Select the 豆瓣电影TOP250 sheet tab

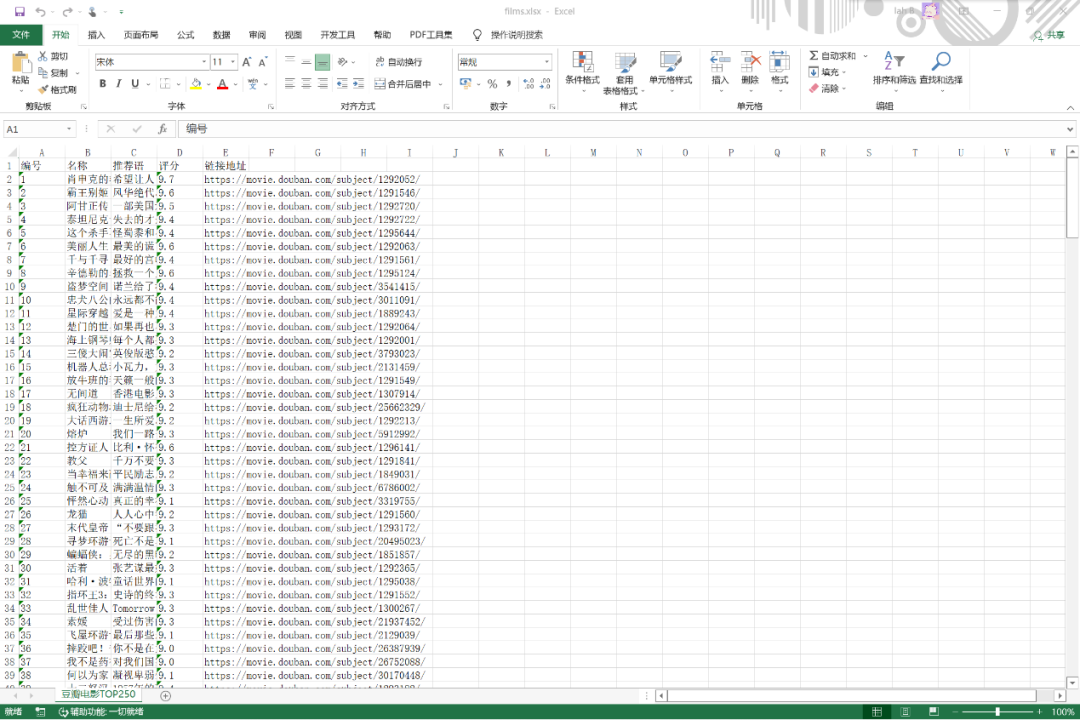(x=98, y=695)
